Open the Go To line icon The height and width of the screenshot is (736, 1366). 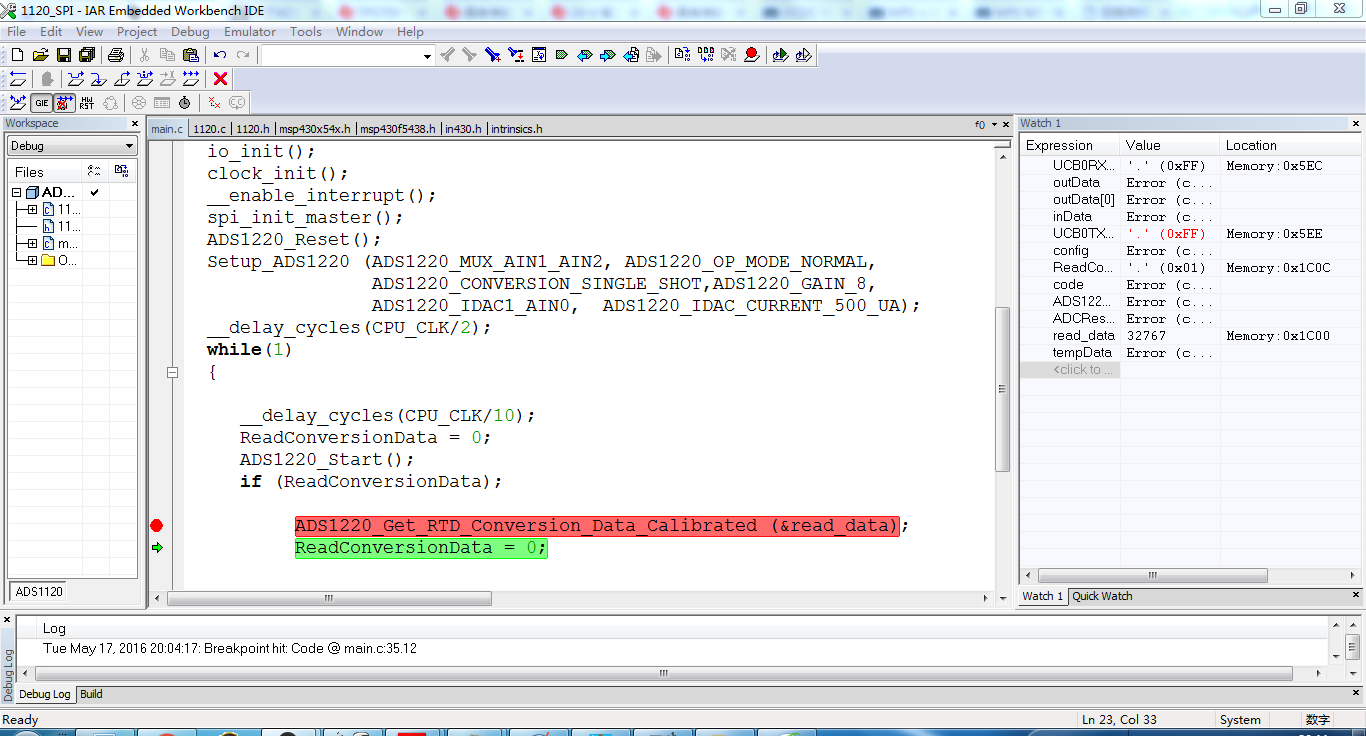(539, 55)
